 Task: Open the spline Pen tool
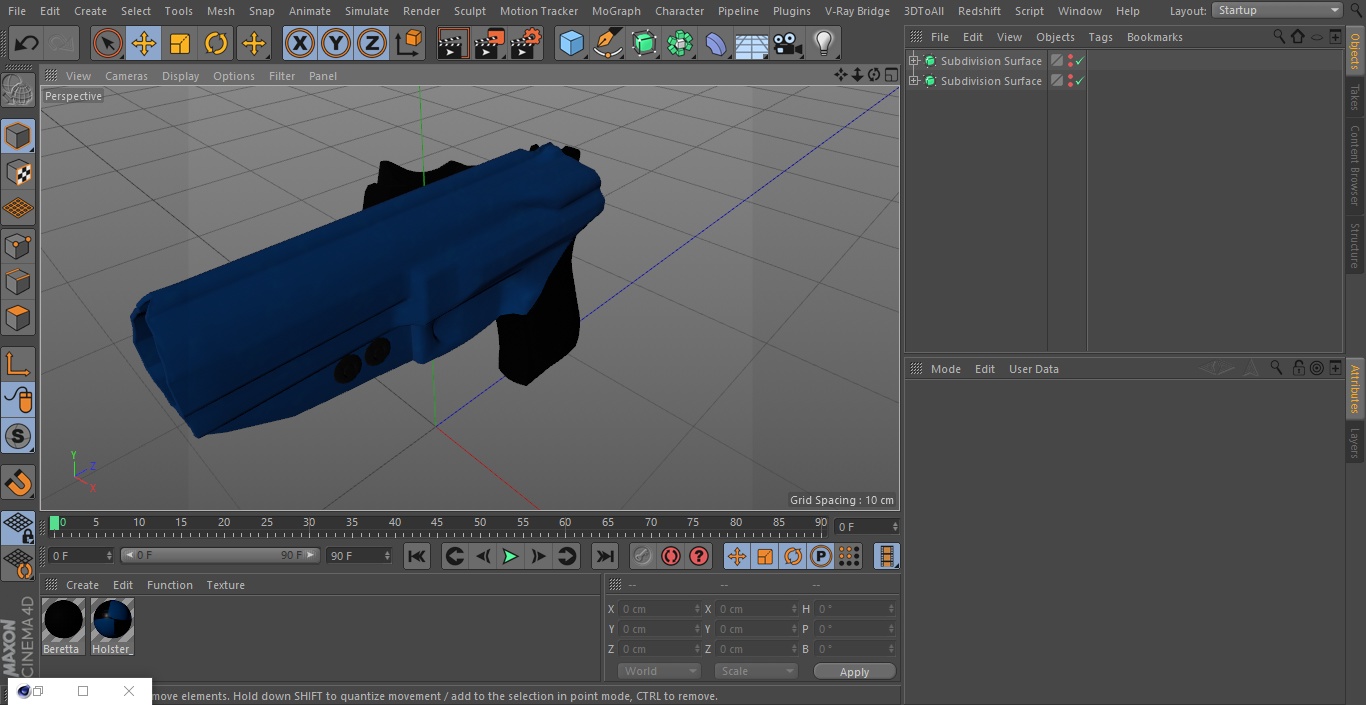coord(607,43)
